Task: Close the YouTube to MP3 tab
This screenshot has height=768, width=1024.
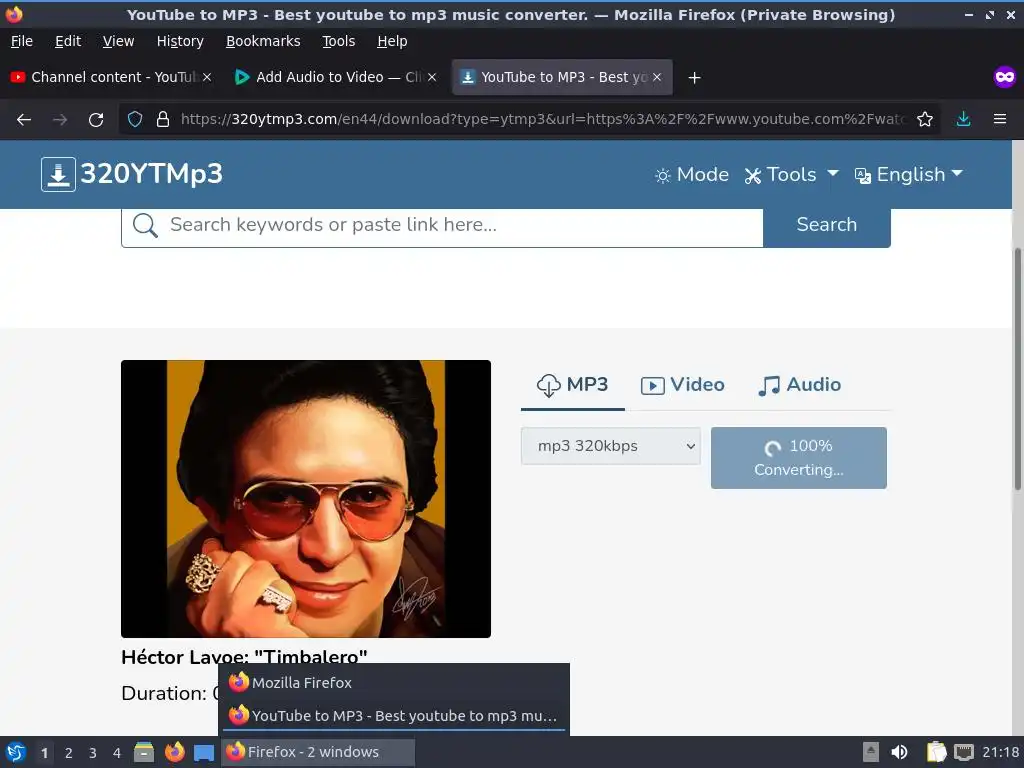Action: 657,77
